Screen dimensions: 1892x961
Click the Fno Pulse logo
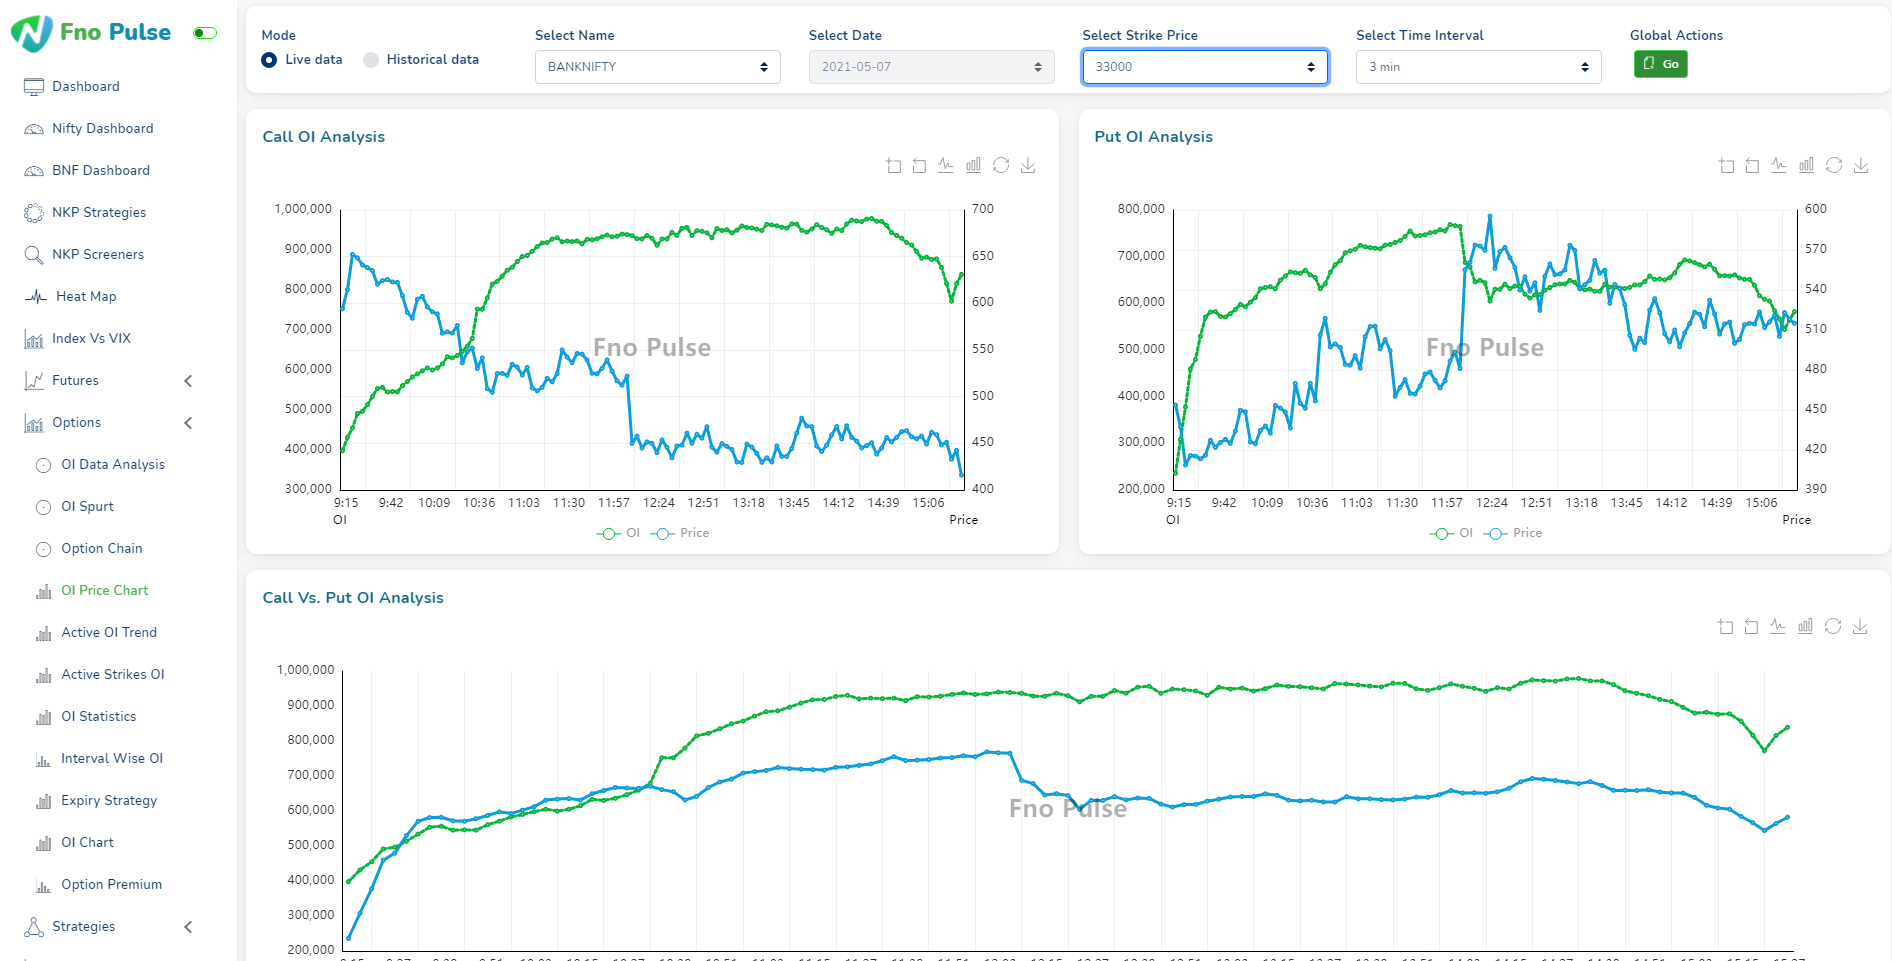91,33
